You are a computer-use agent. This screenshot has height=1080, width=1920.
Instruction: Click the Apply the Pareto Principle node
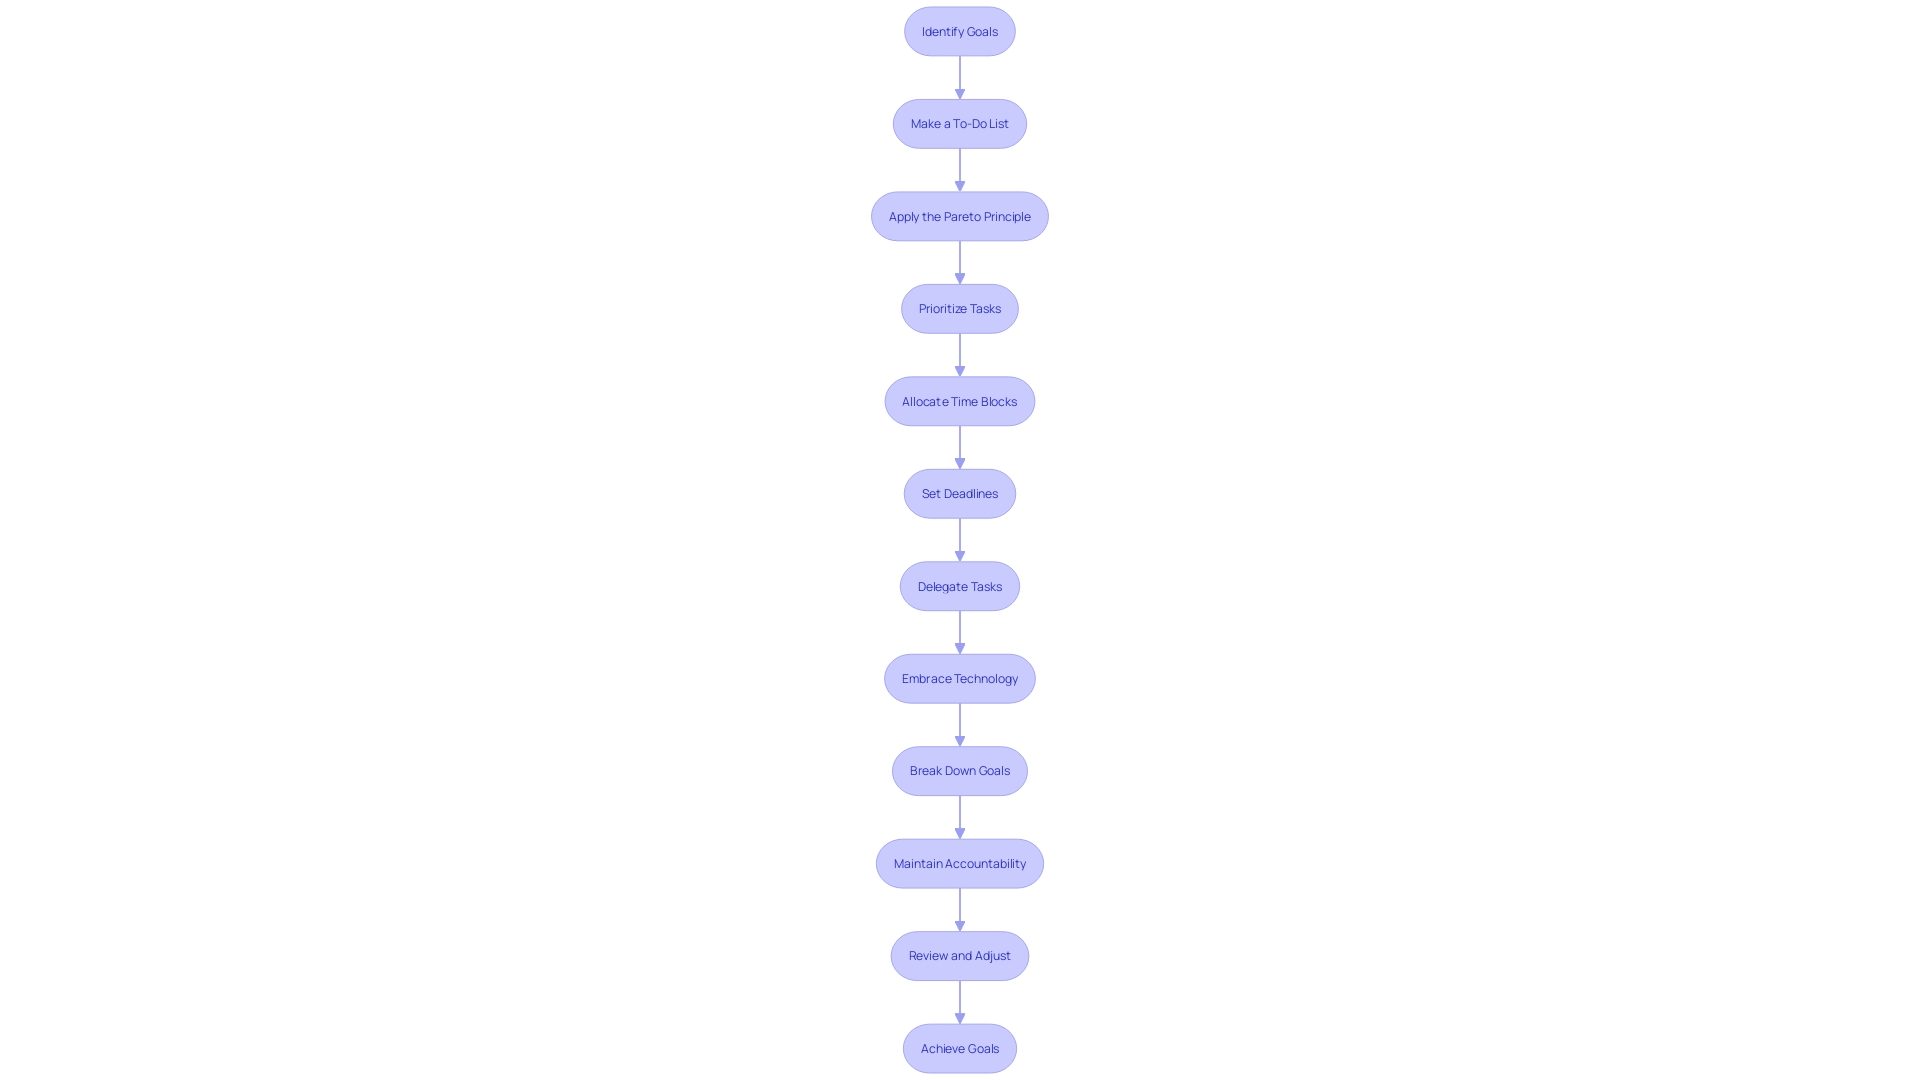(960, 215)
